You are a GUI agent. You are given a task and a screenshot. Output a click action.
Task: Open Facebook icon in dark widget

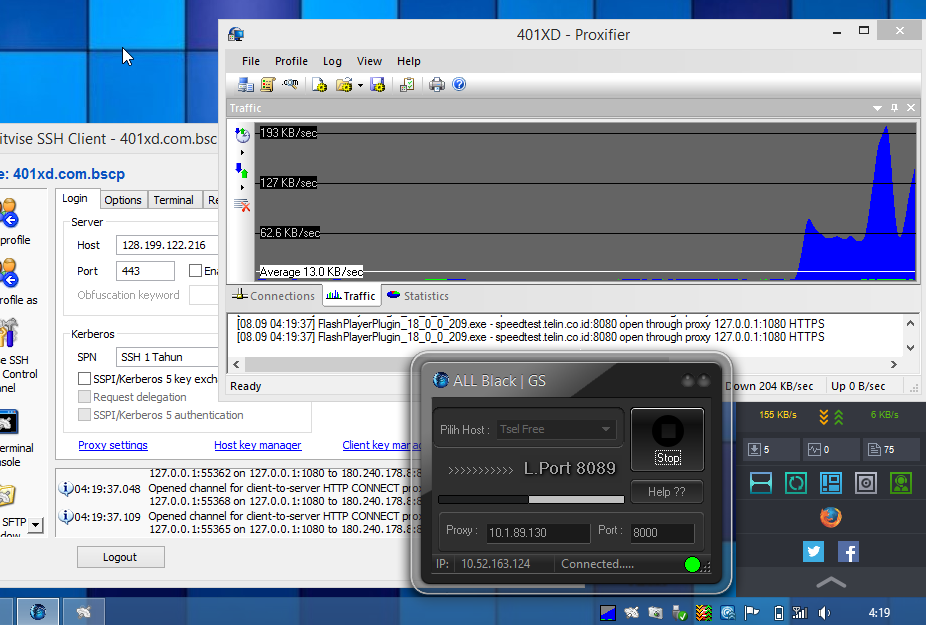[x=848, y=552]
